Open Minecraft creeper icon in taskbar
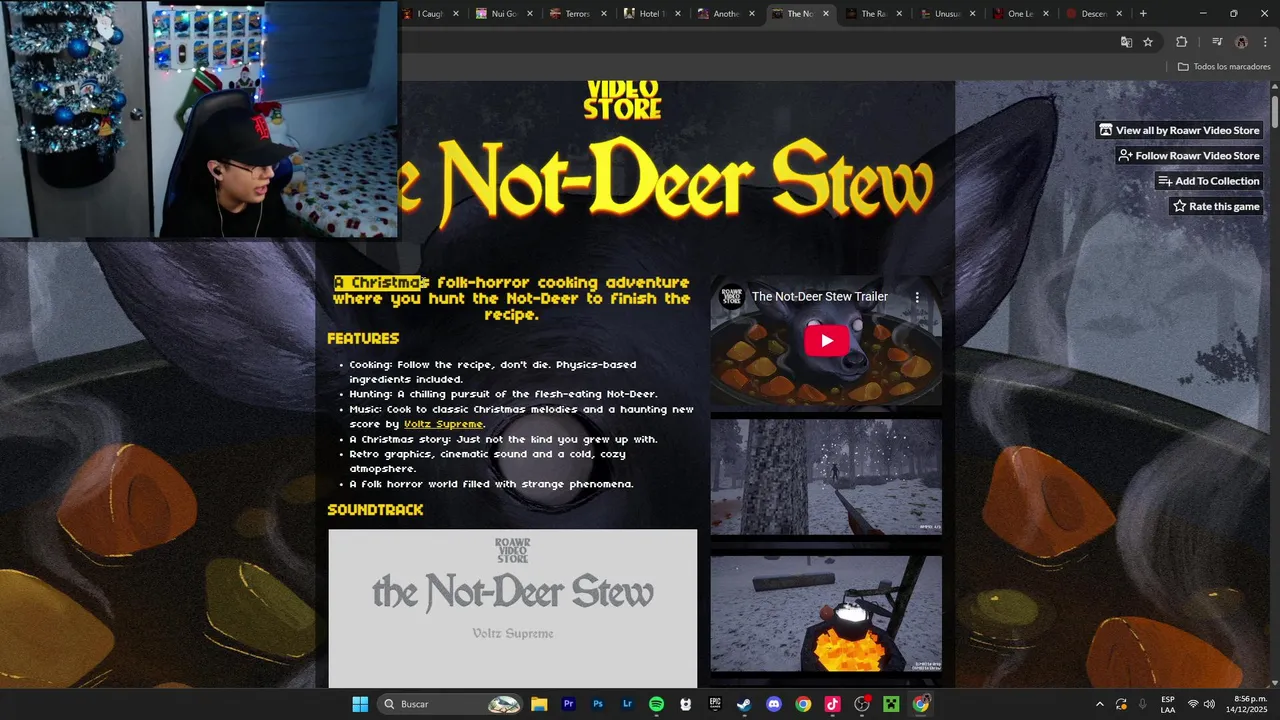Screen dimensions: 1280x720 point(891,704)
